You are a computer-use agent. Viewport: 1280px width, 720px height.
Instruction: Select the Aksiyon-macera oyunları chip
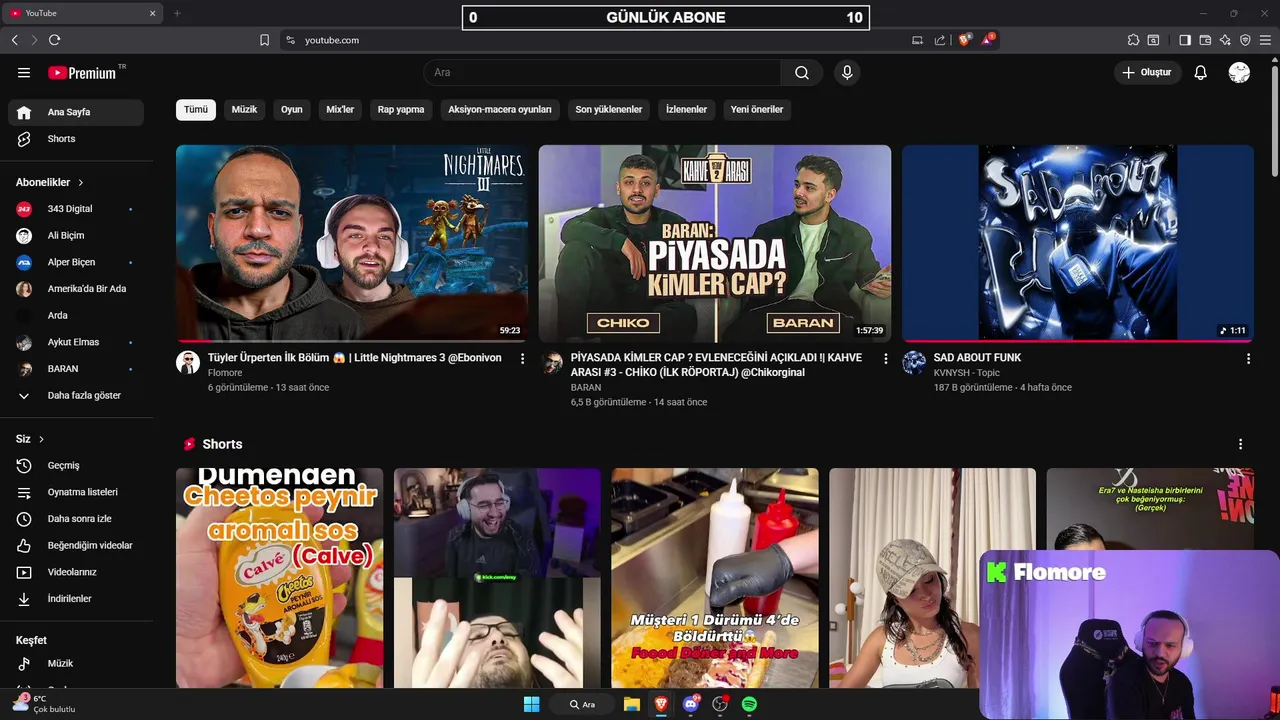pyautogui.click(x=500, y=110)
